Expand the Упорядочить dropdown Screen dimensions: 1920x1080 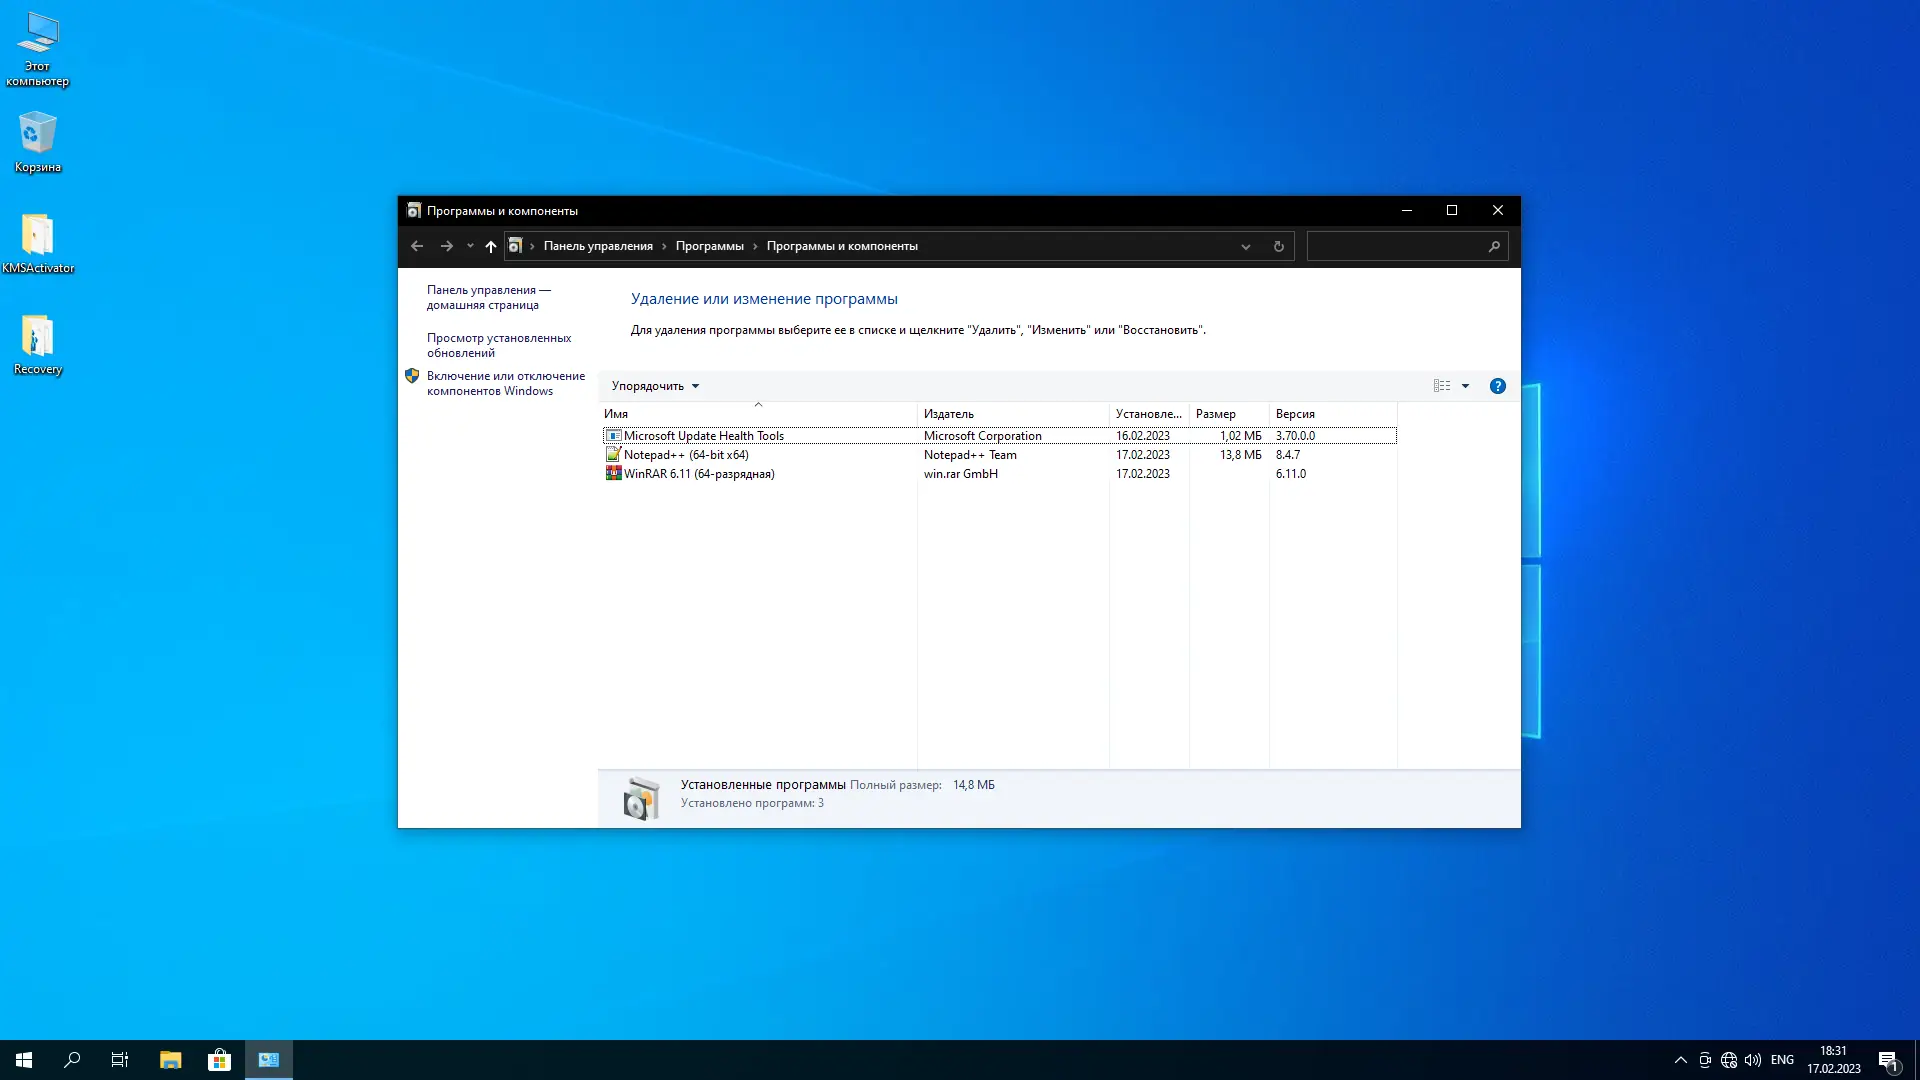pyautogui.click(x=655, y=386)
